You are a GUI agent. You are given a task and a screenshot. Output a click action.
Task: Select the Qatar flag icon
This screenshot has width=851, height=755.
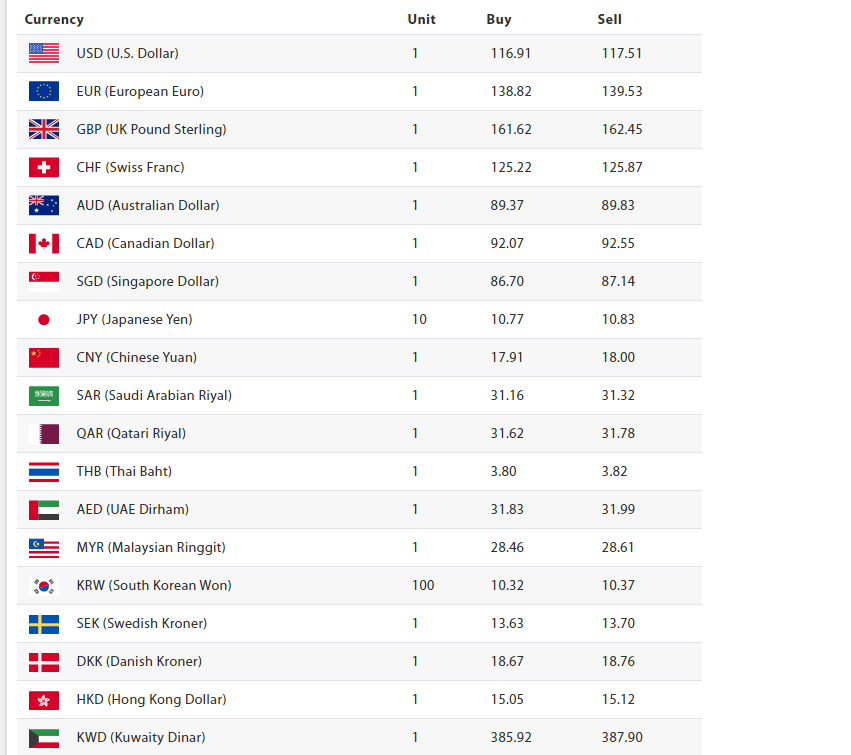pos(44,433)
